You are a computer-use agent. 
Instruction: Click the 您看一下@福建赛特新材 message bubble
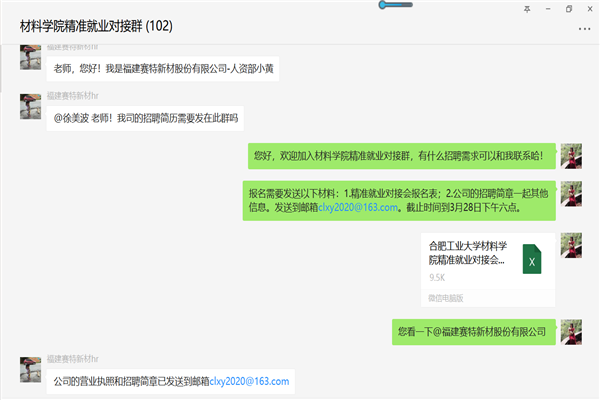click(x=472, y=331)
